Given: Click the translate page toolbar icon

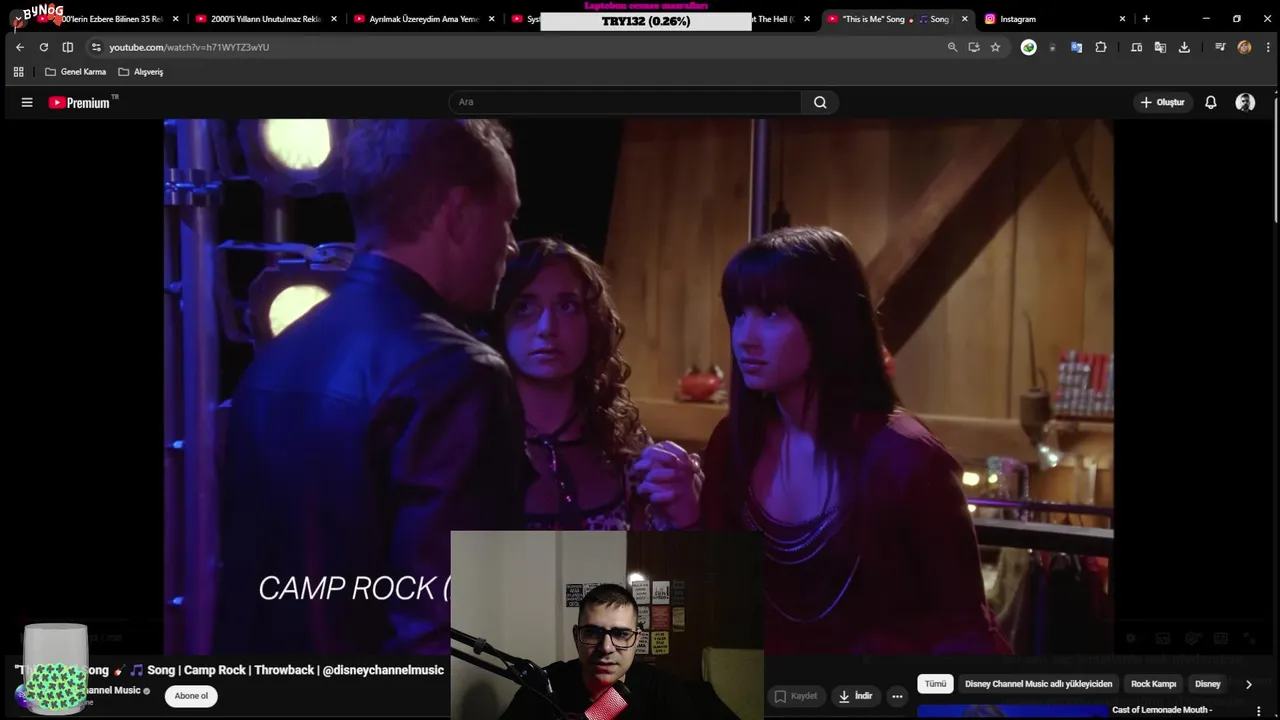Looking at the screenshot, I should 1160,47.
